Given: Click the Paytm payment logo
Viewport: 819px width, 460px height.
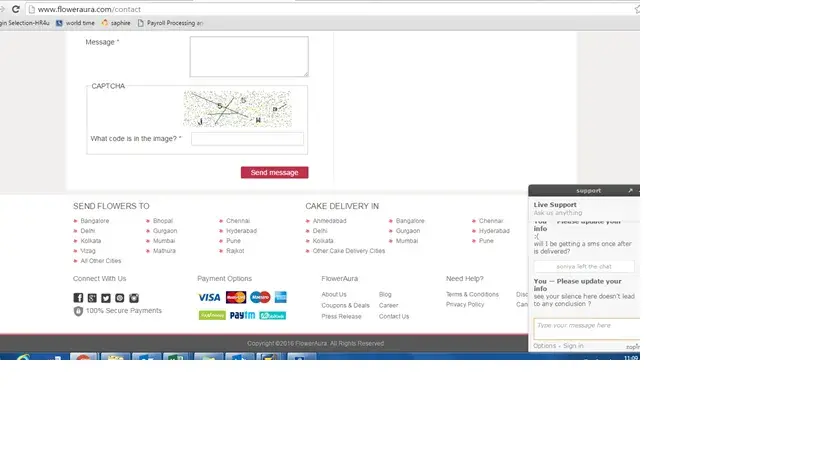Looking at the screenshot, I should point(242,315).
